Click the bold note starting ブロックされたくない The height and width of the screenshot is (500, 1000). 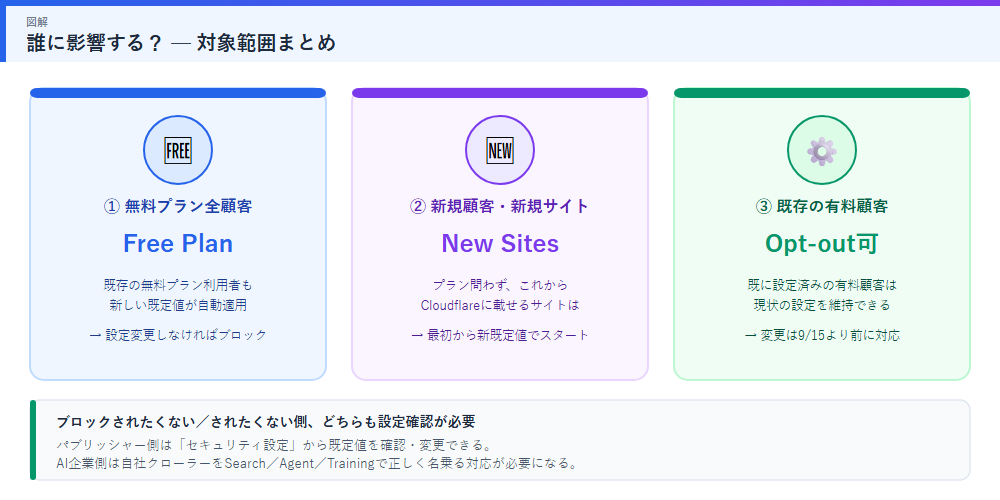[266, 422]
